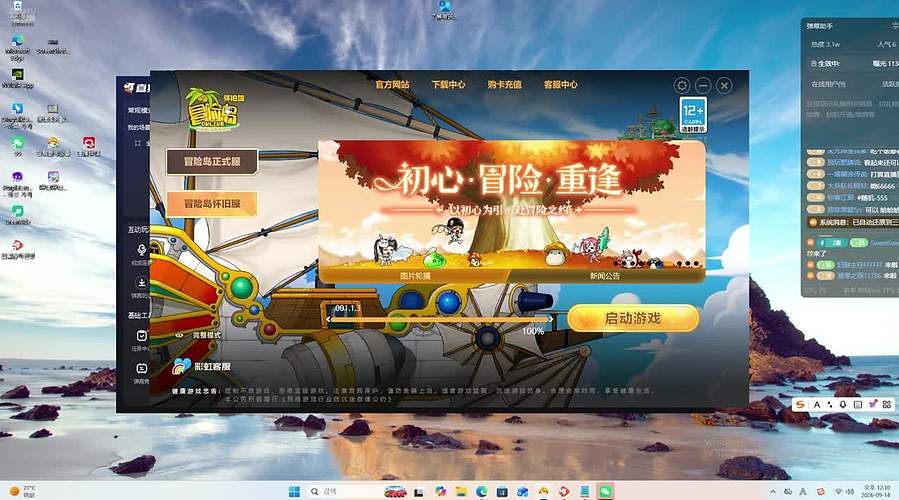Toggle the 完整模式 eye option
This screenshot has width=899, height=500.
(198, 335)
